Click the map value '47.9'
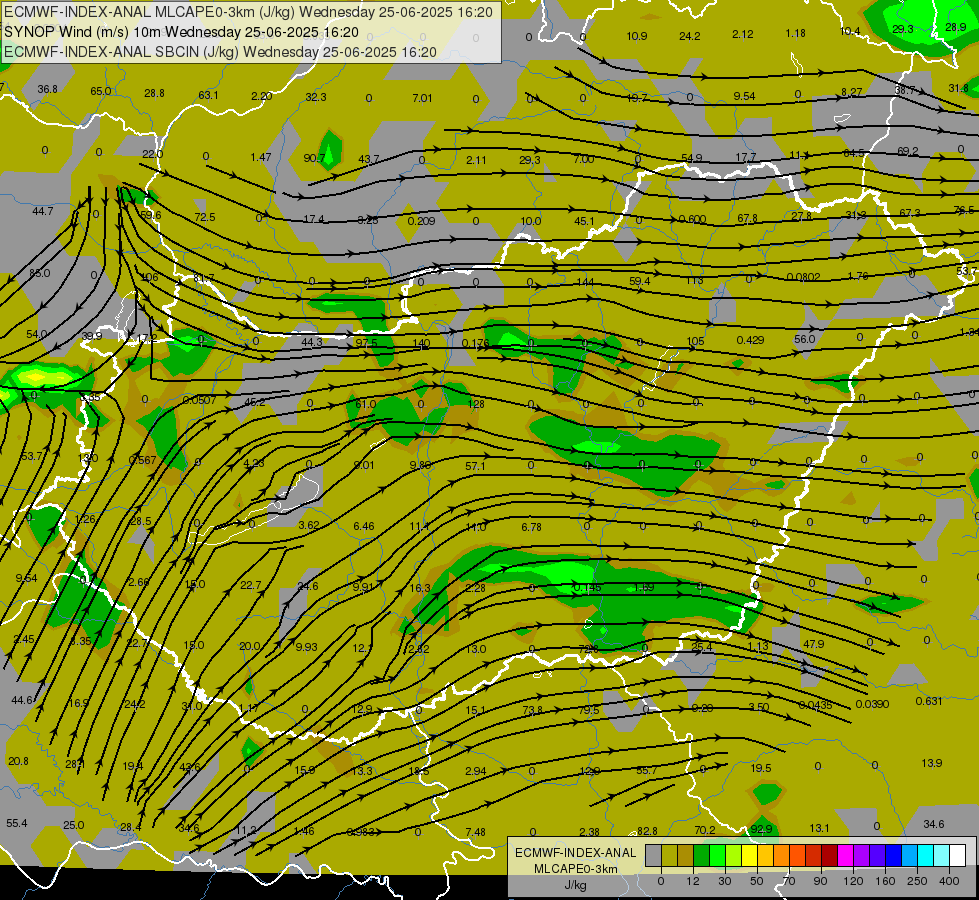Image resolution: width=979 pixels, height=900 pixels. [814, 643]
